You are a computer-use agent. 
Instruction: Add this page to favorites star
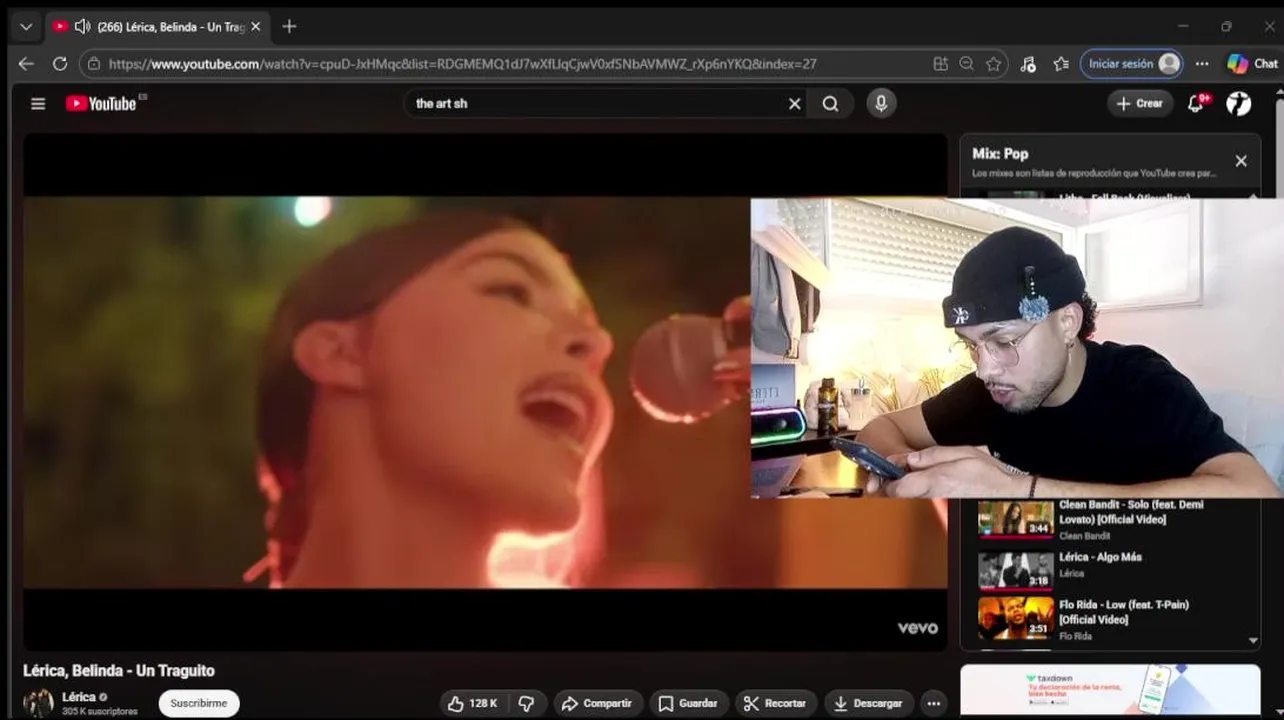tap(993, 63)
